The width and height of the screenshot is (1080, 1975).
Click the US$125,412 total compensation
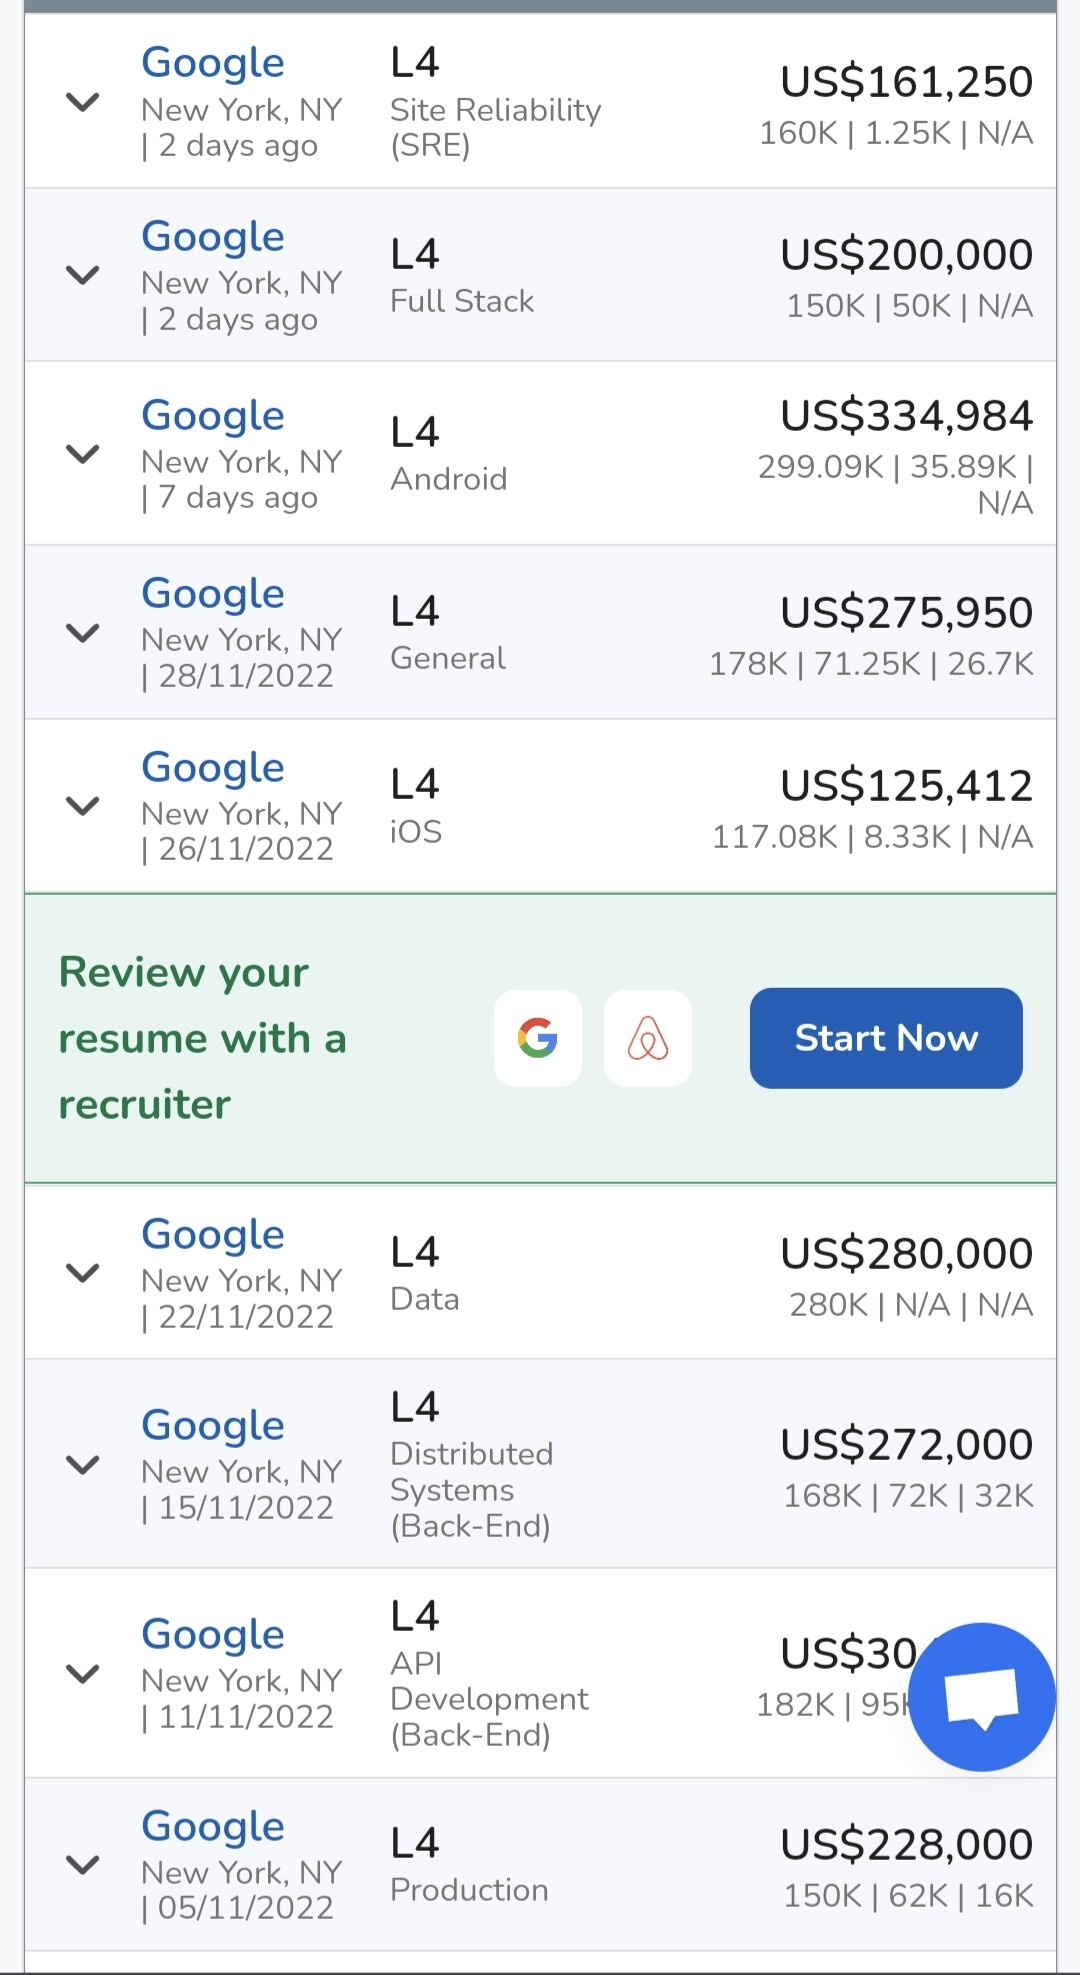coord(907,786)
